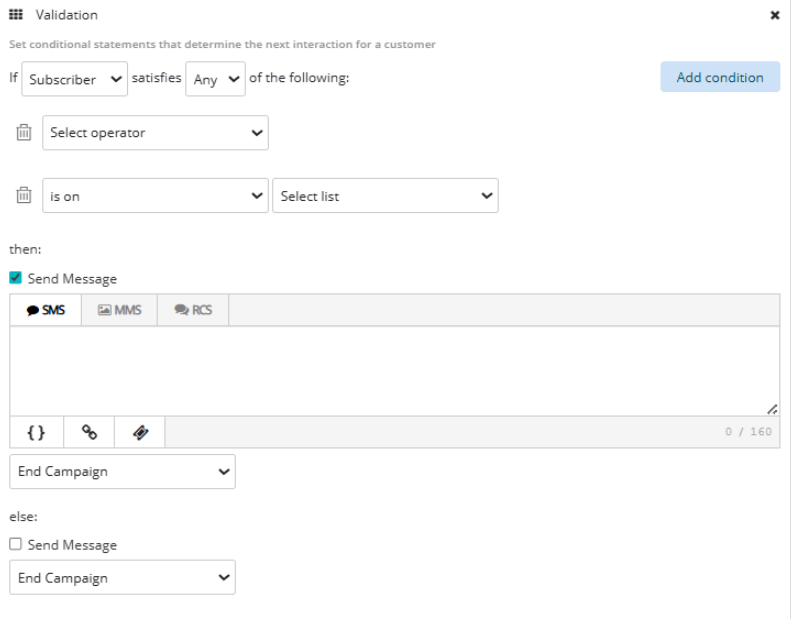Click the Validation grid icon in header
Image resolution: width=791 pixels, height=619 pixels.
(x=16, y=15)
